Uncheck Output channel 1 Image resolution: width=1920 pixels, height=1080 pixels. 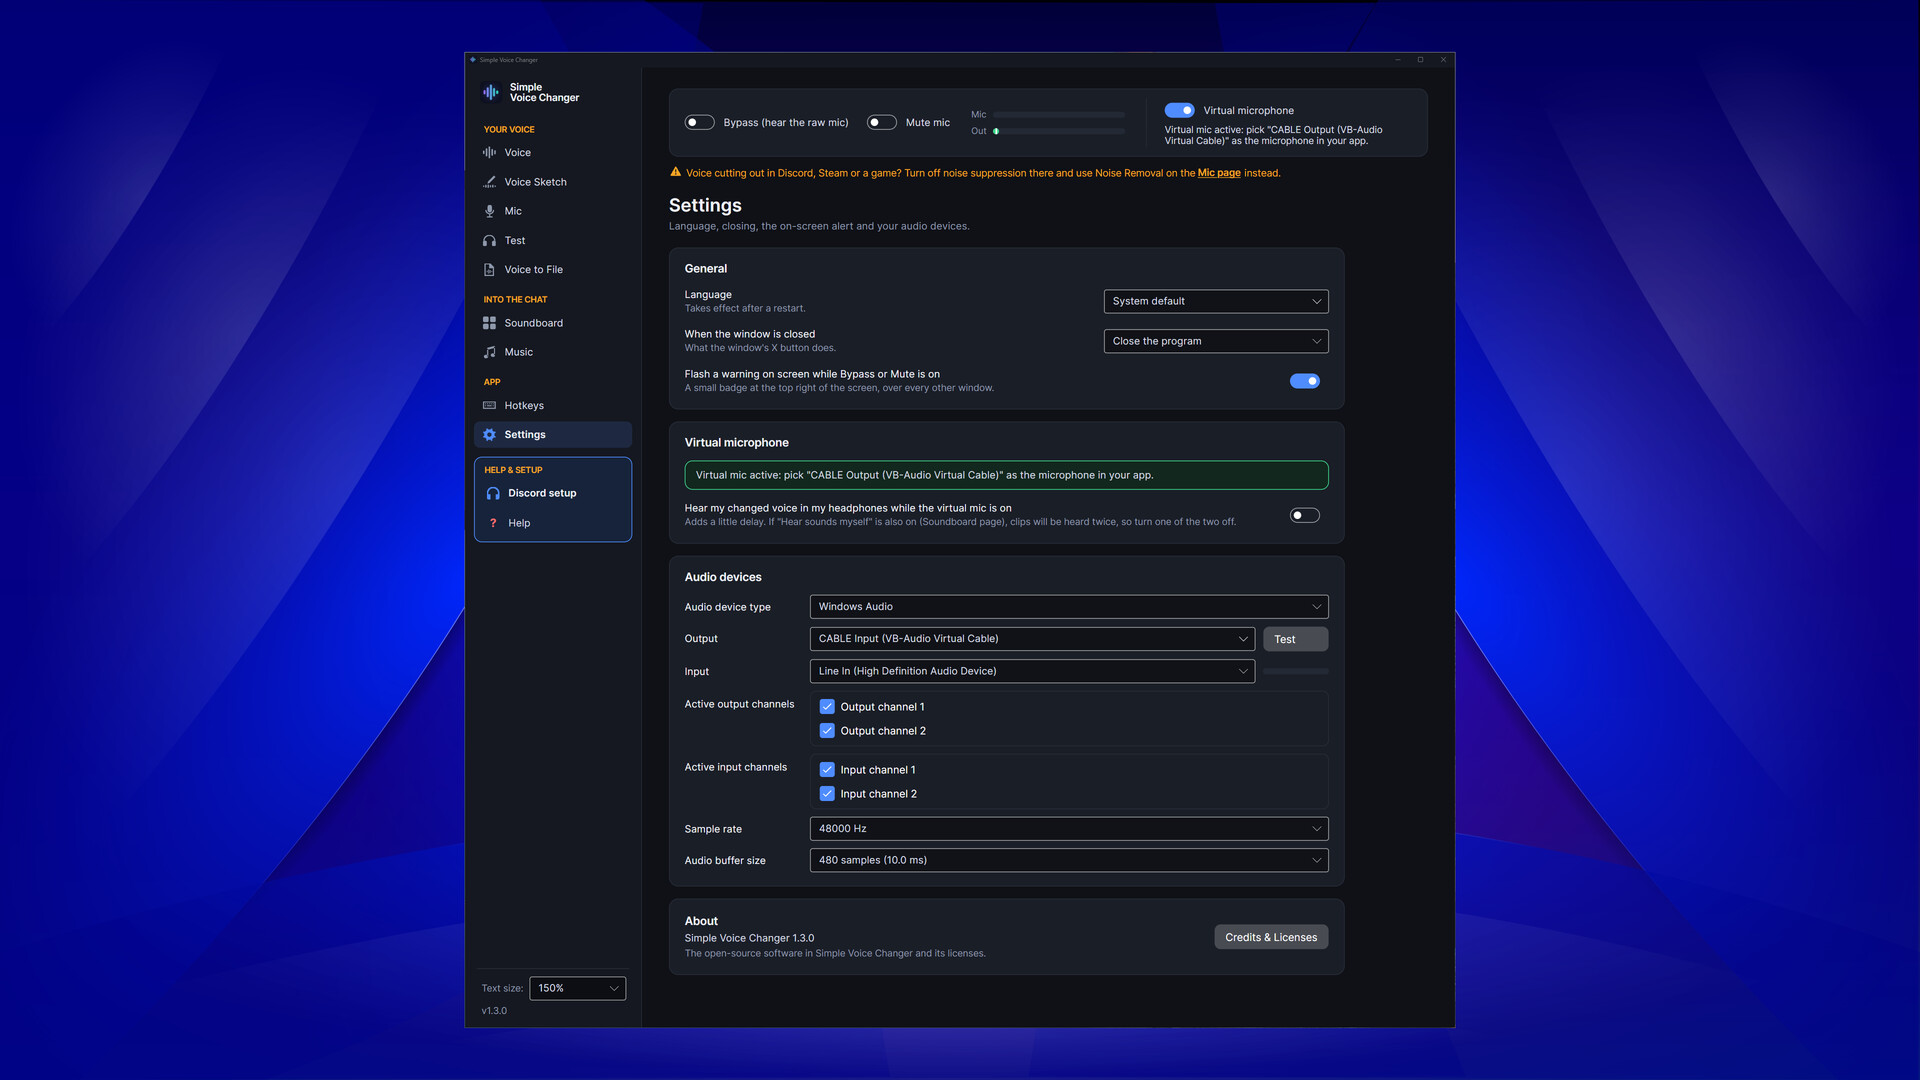pyautogui.click(x=827, y=707)
